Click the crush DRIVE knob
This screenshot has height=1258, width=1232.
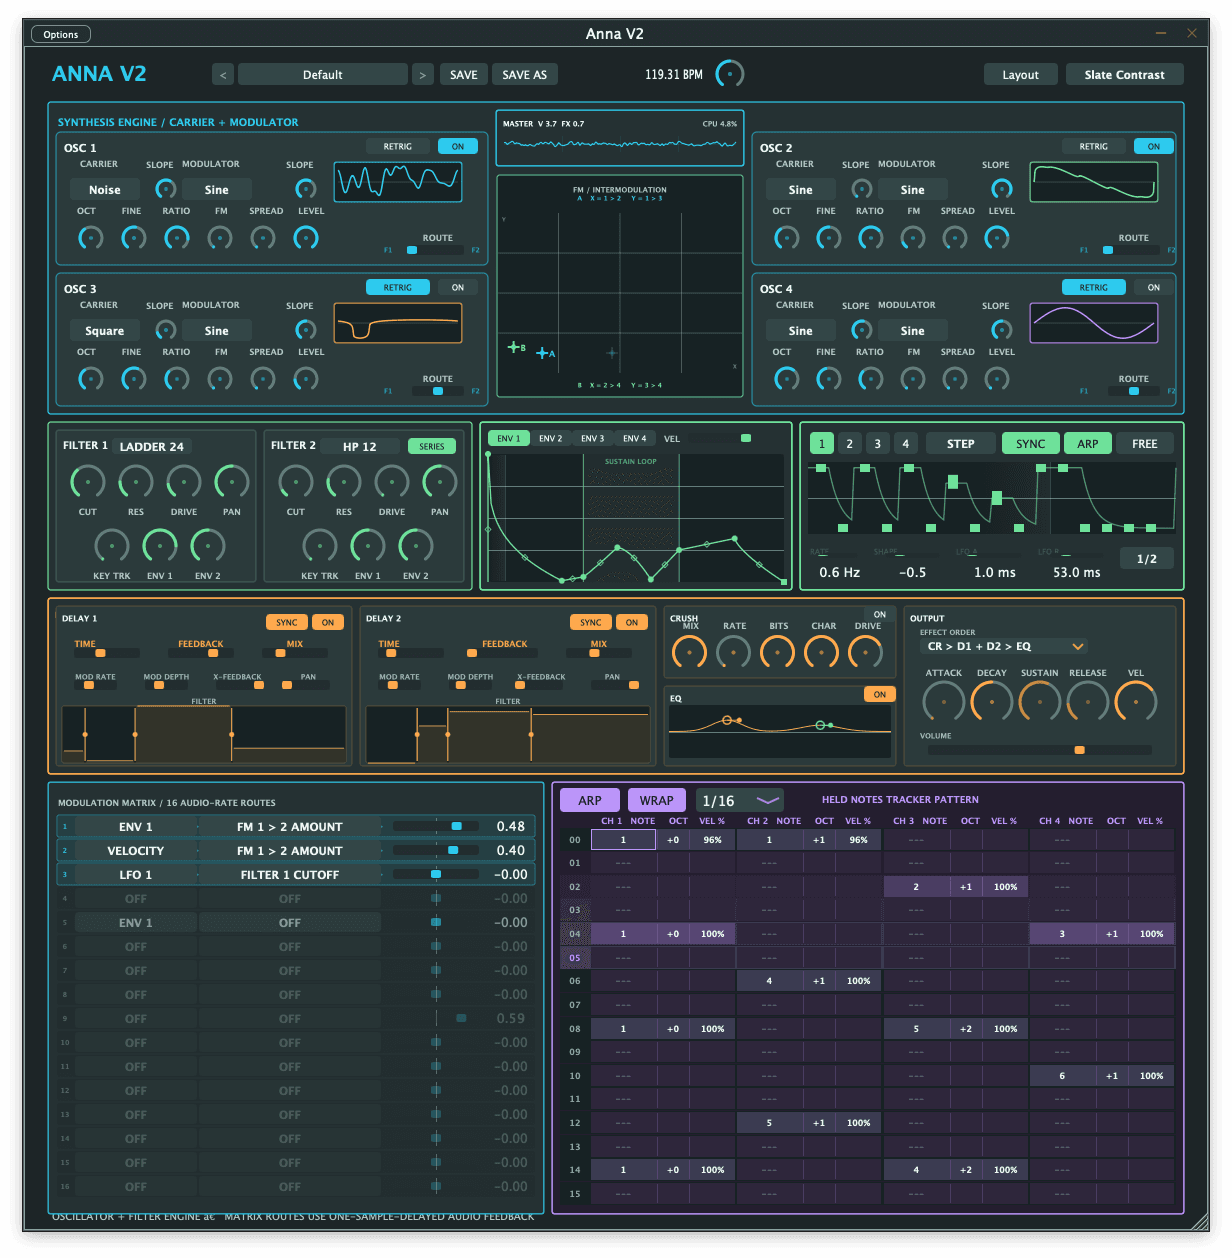[x=865, y=653]
